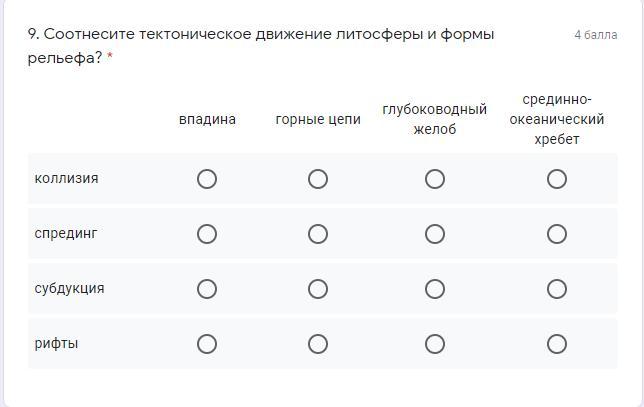Select срединно-океанический хребет for рифты row
The width and height of the screenshot is (644, 407).
(557, 344)
